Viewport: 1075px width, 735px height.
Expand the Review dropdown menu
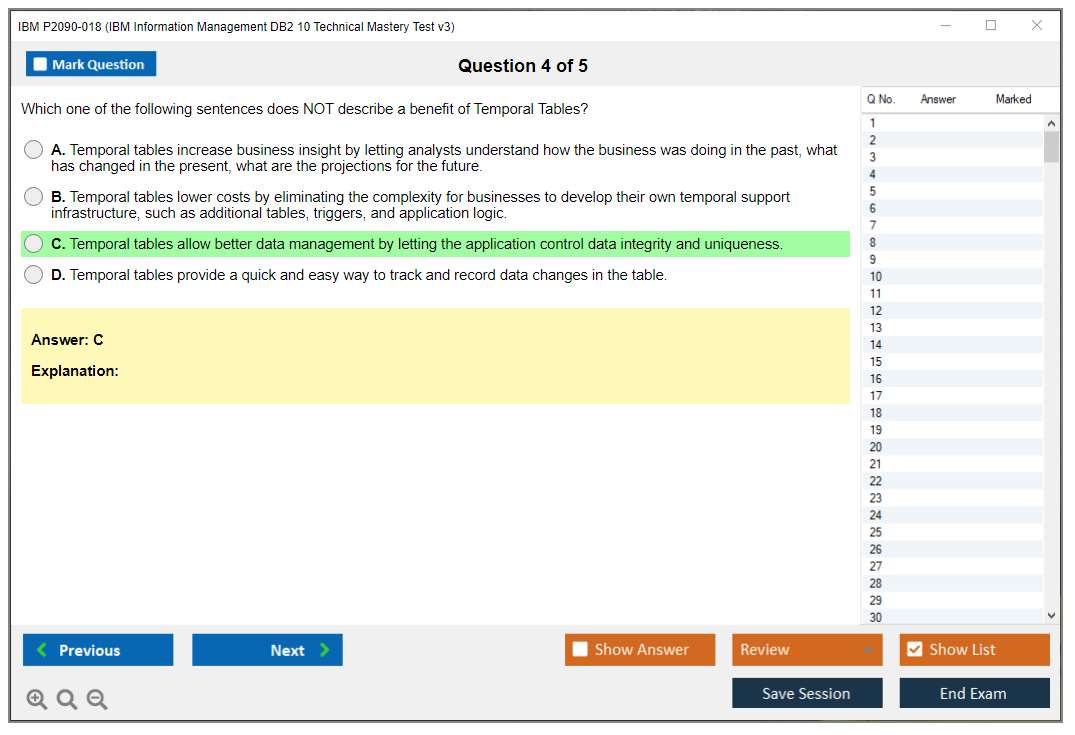868,650
